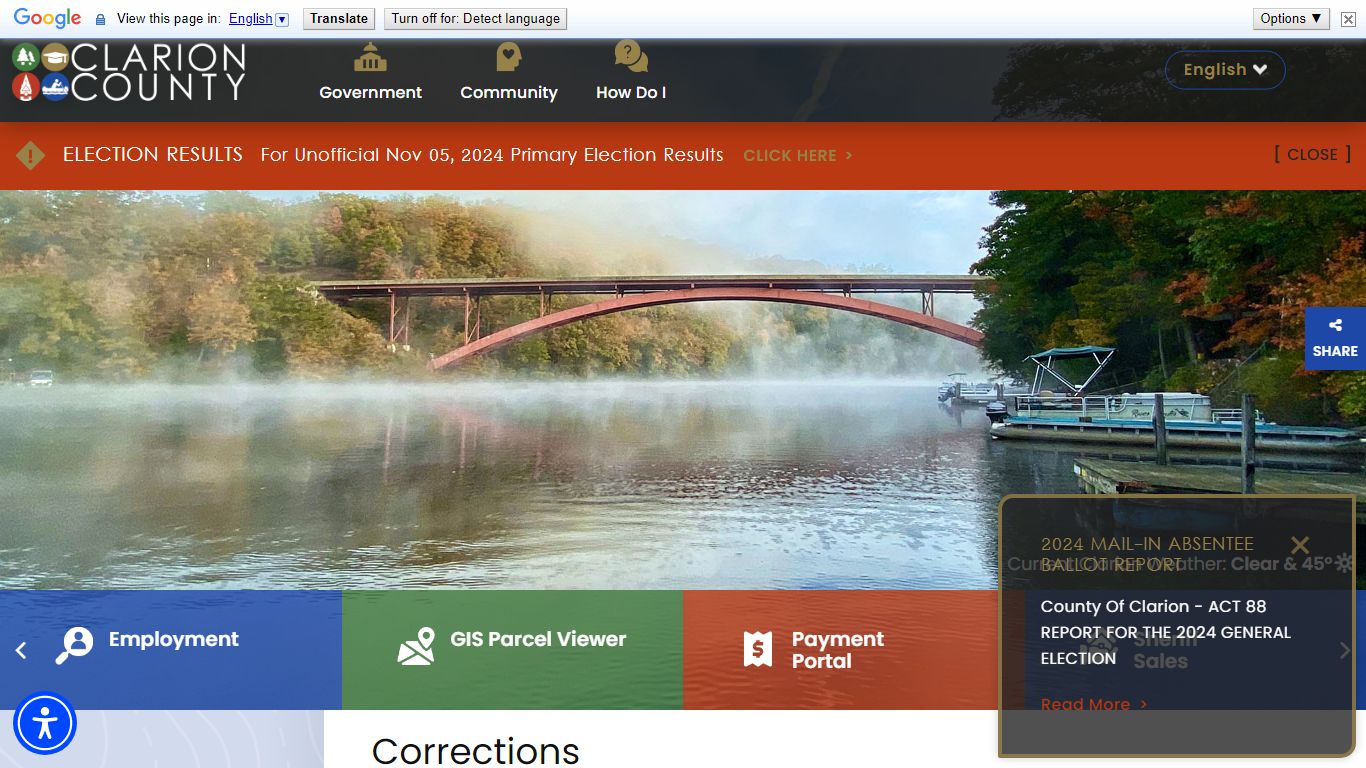Click Read More in ballot report popup

click(x=1094, y=704)
